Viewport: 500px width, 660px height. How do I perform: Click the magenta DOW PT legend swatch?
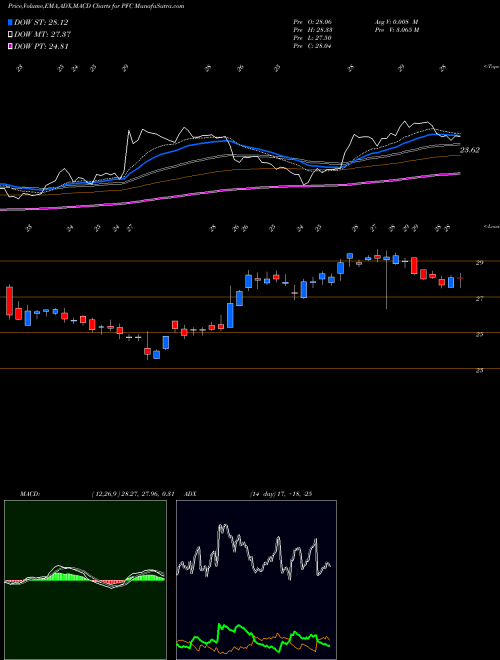tap(10, 47)
